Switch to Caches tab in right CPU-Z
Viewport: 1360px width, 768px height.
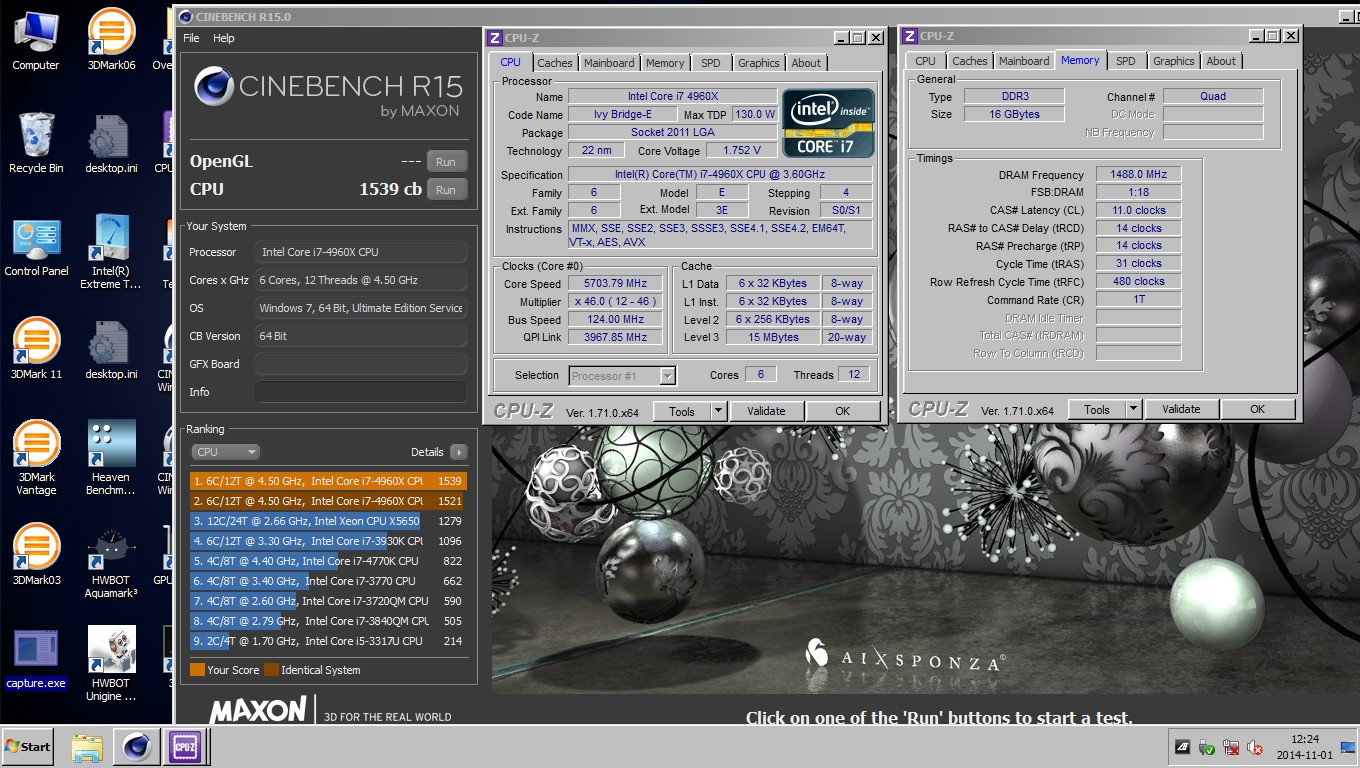pos(970,61)
